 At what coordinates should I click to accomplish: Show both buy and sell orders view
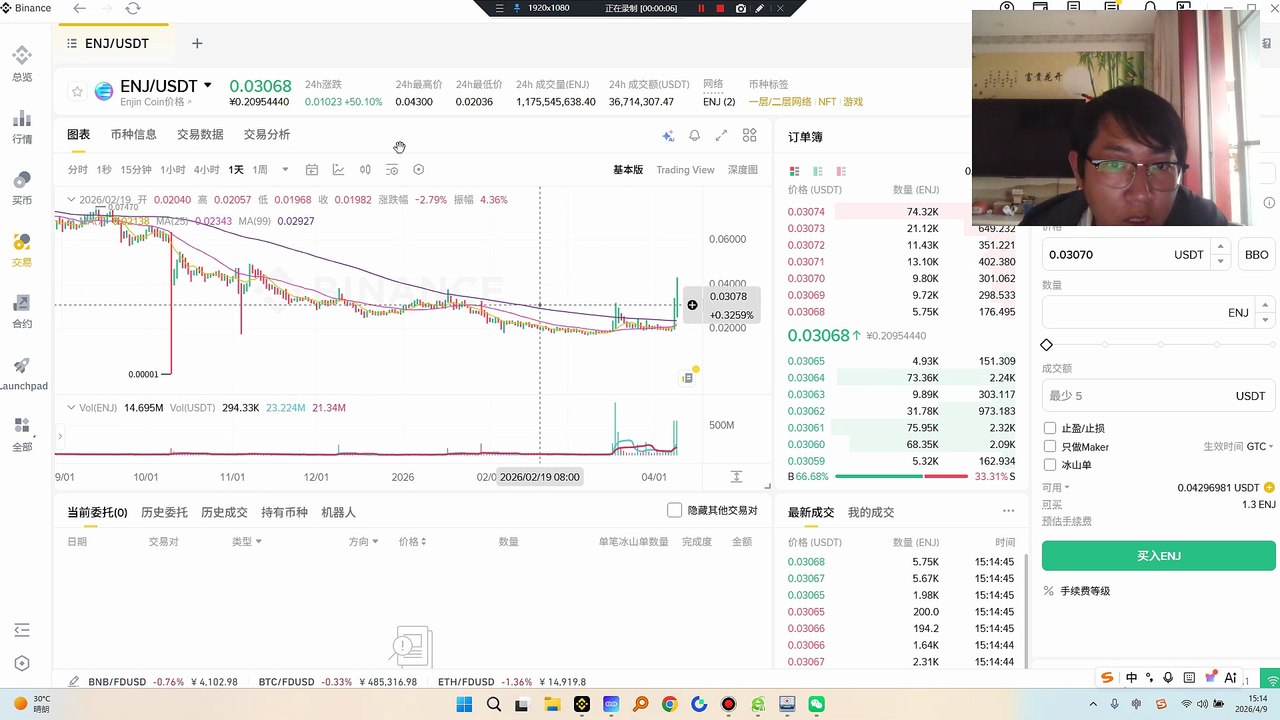(795, 171)
